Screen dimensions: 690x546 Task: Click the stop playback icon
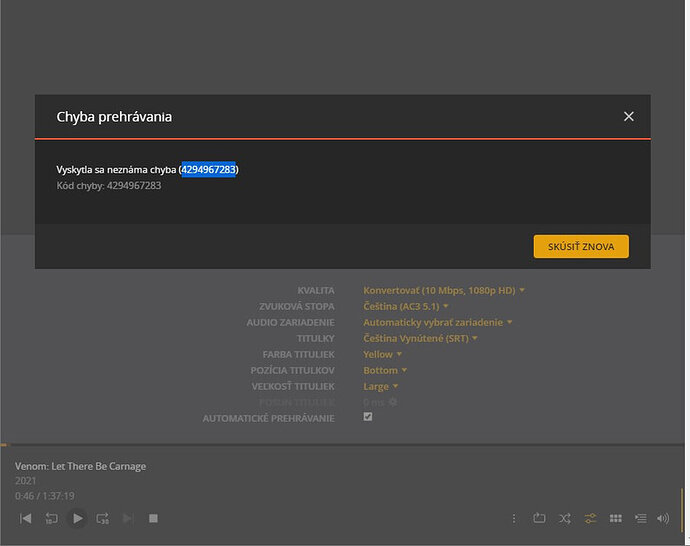click(x=153, y=518)
